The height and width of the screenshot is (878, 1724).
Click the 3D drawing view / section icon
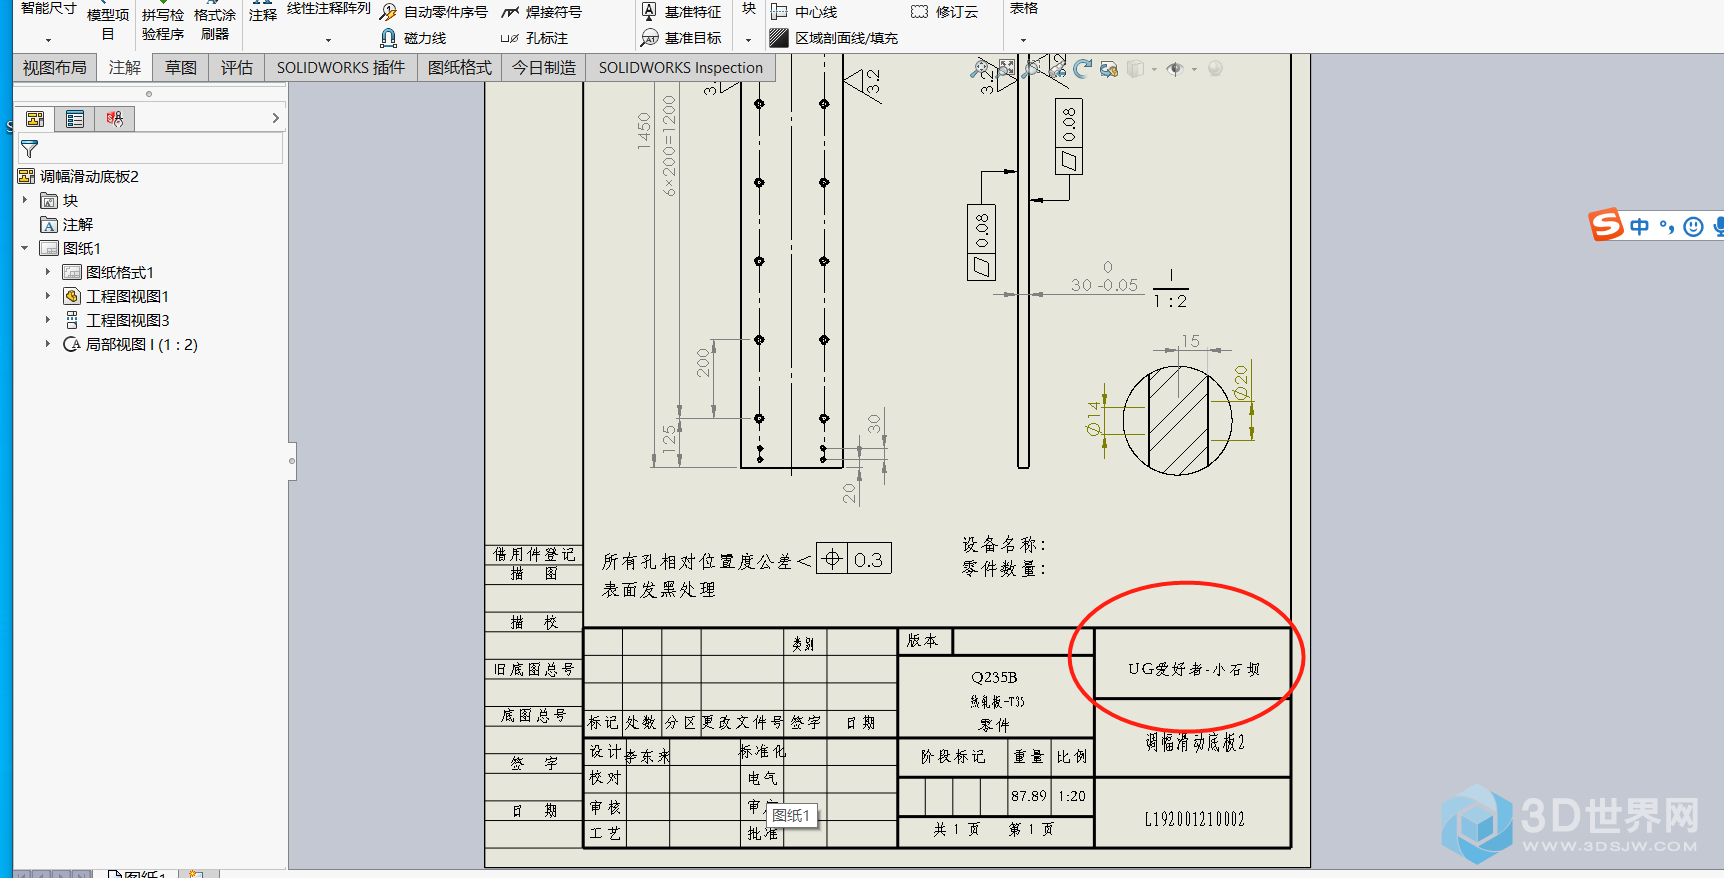pyautogui.click(x=1057, y=68)
